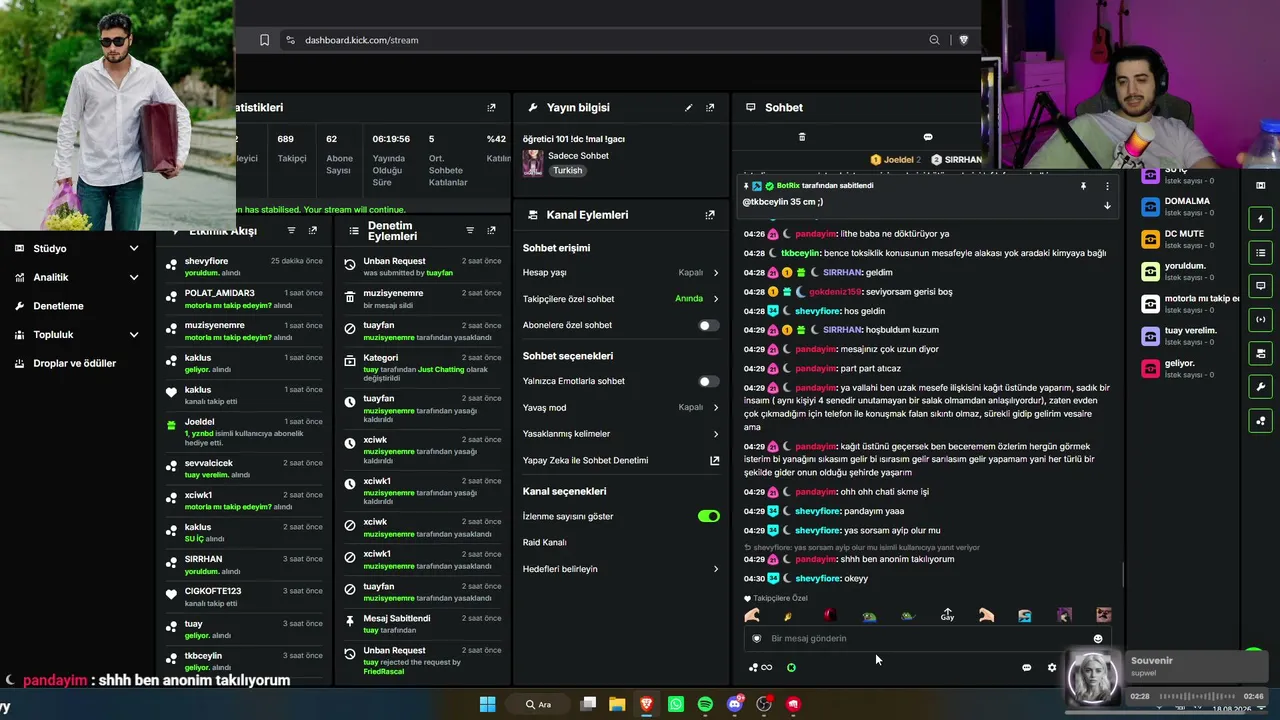Open File Explorer from taskbar
Viewport: 1280px width, 720px height.
click(x=617, y=704)
